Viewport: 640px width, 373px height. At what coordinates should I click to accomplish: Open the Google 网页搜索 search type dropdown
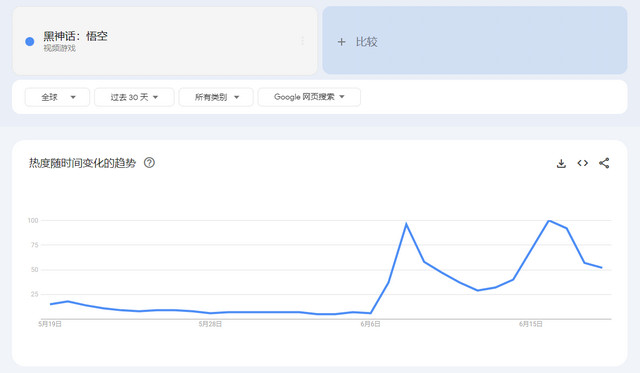[309, 97]
